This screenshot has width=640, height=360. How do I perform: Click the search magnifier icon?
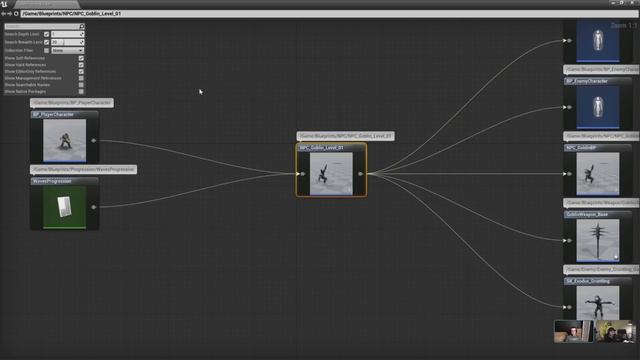coord(82,26)
